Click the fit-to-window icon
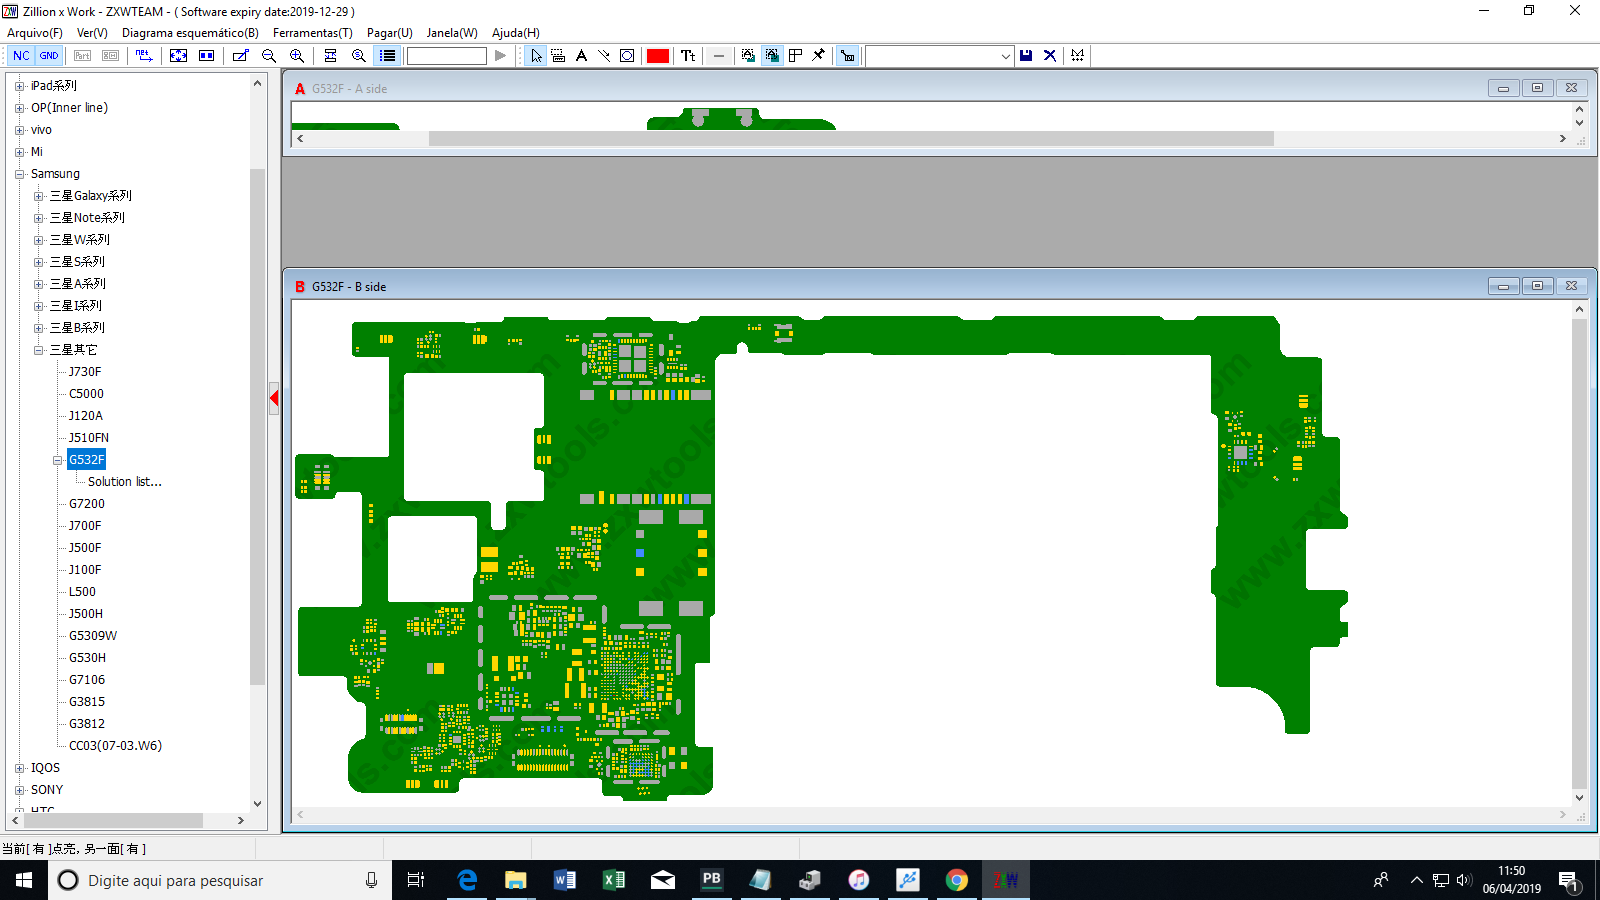 point(178,56)
